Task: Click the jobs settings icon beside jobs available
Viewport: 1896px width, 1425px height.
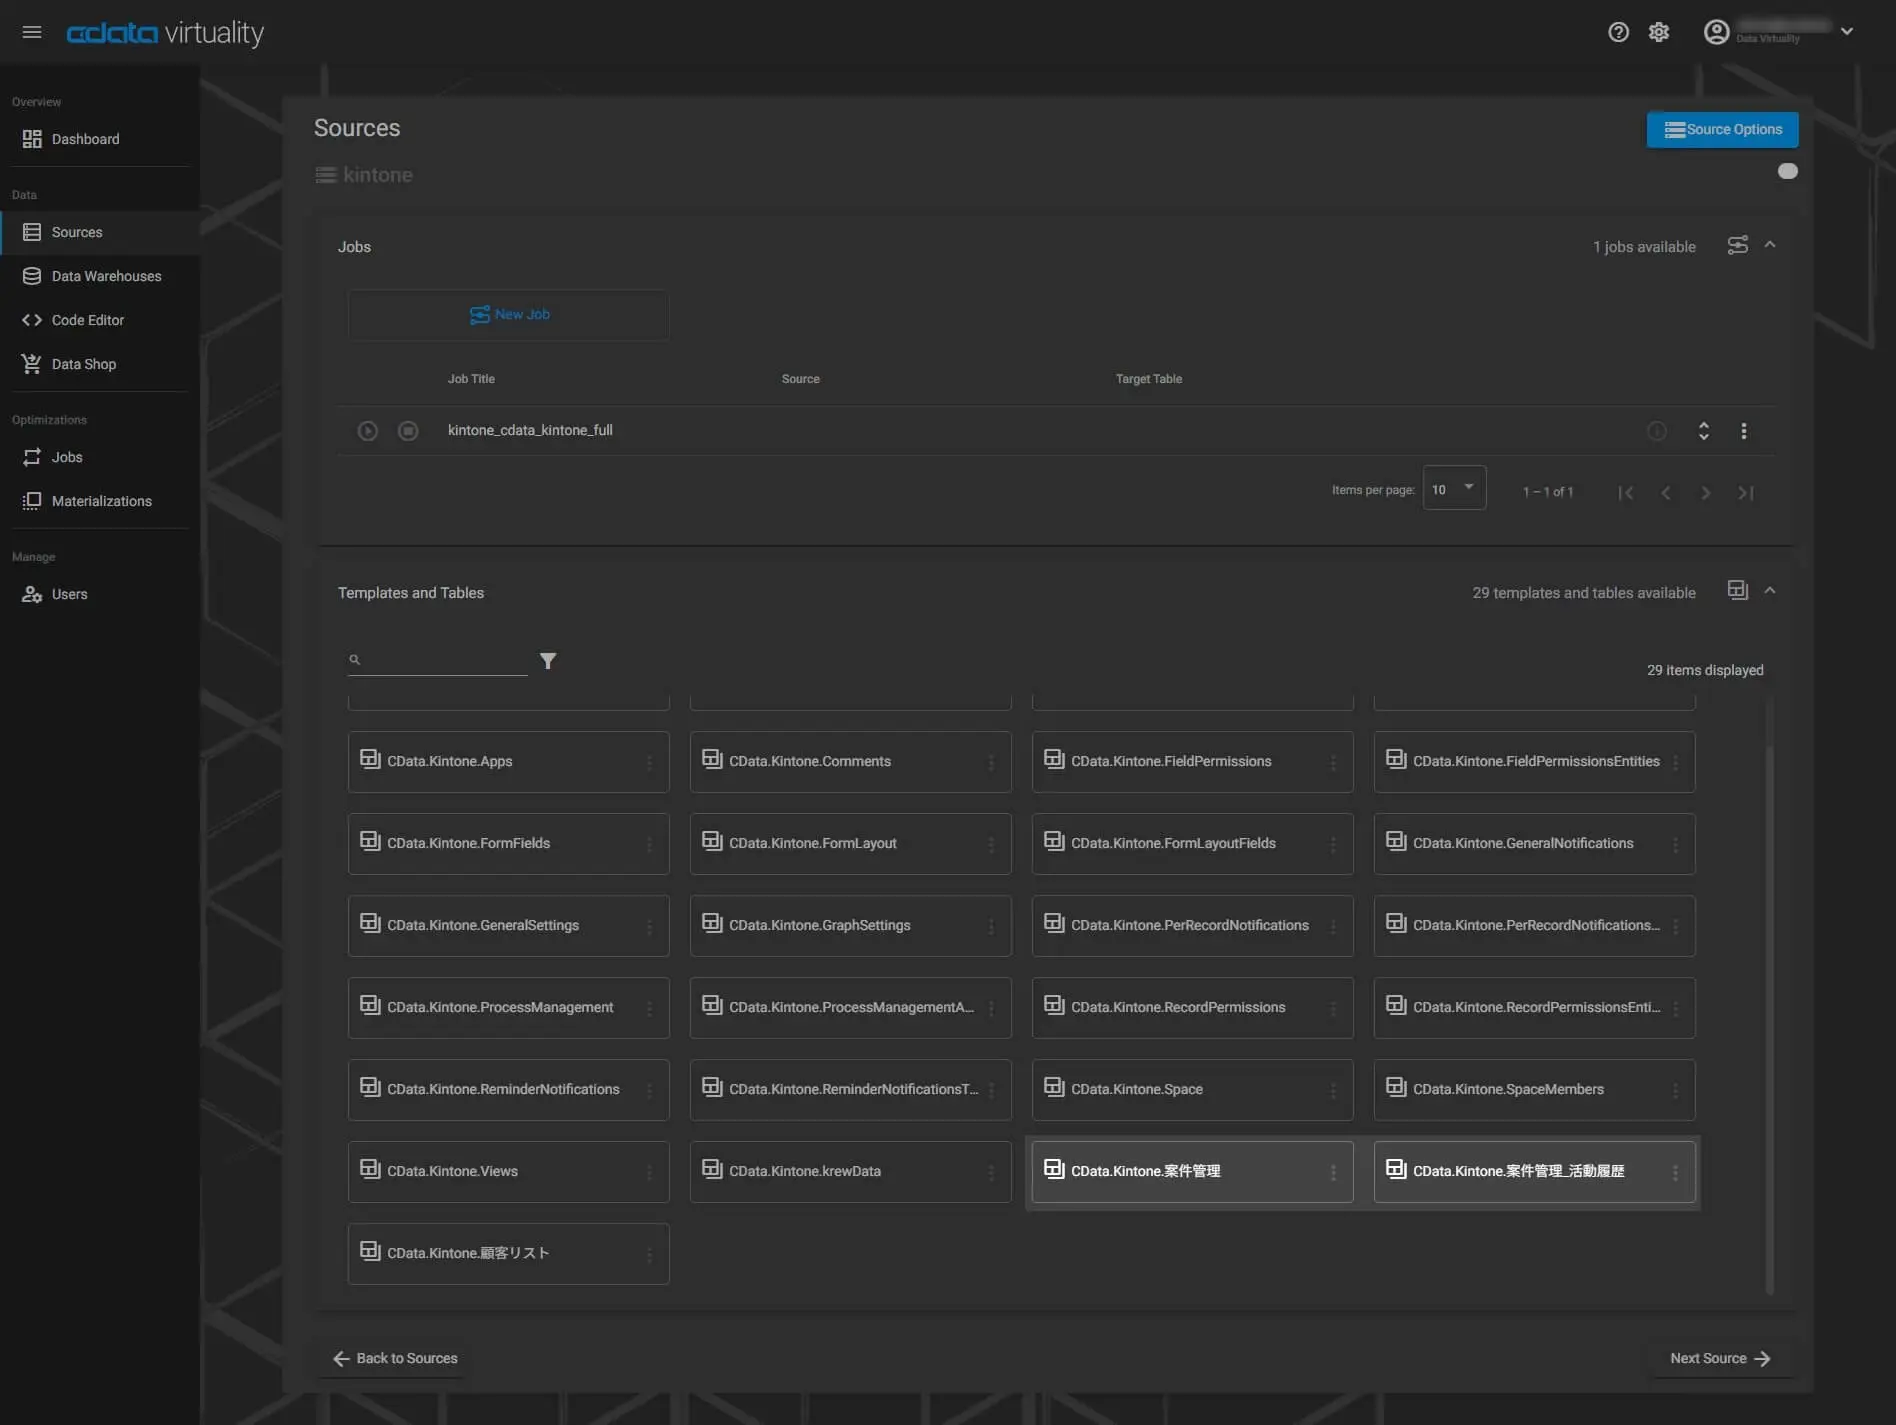Action: click(x=1738, y=245)
